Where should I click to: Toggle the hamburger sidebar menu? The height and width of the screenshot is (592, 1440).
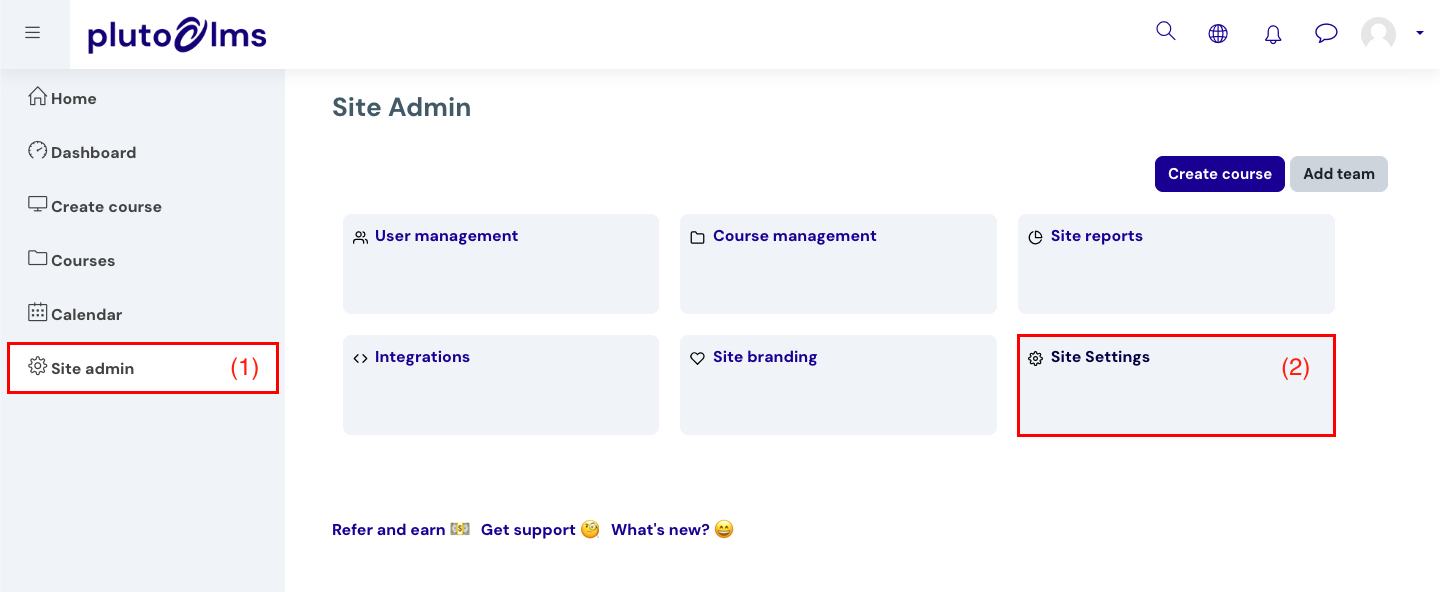[x=33, y=33]
